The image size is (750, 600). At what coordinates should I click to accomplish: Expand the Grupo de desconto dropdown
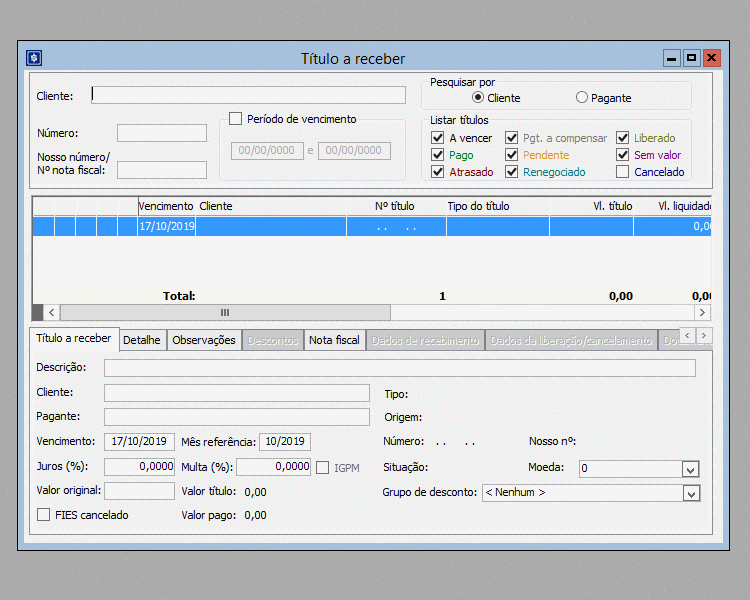pos(689,493)
